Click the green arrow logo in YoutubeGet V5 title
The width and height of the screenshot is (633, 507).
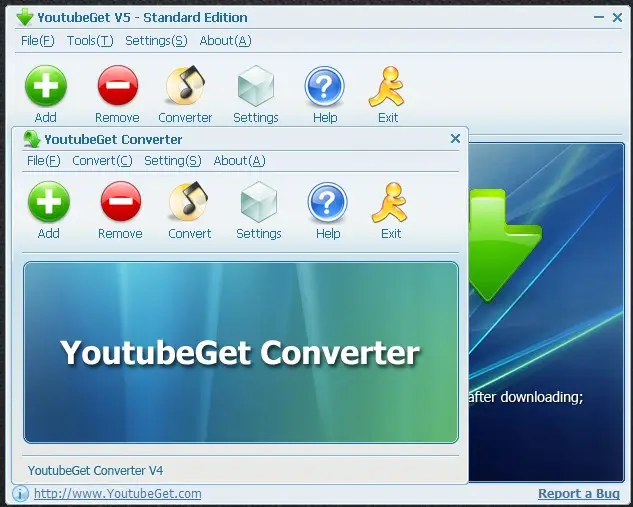(25, 17)
